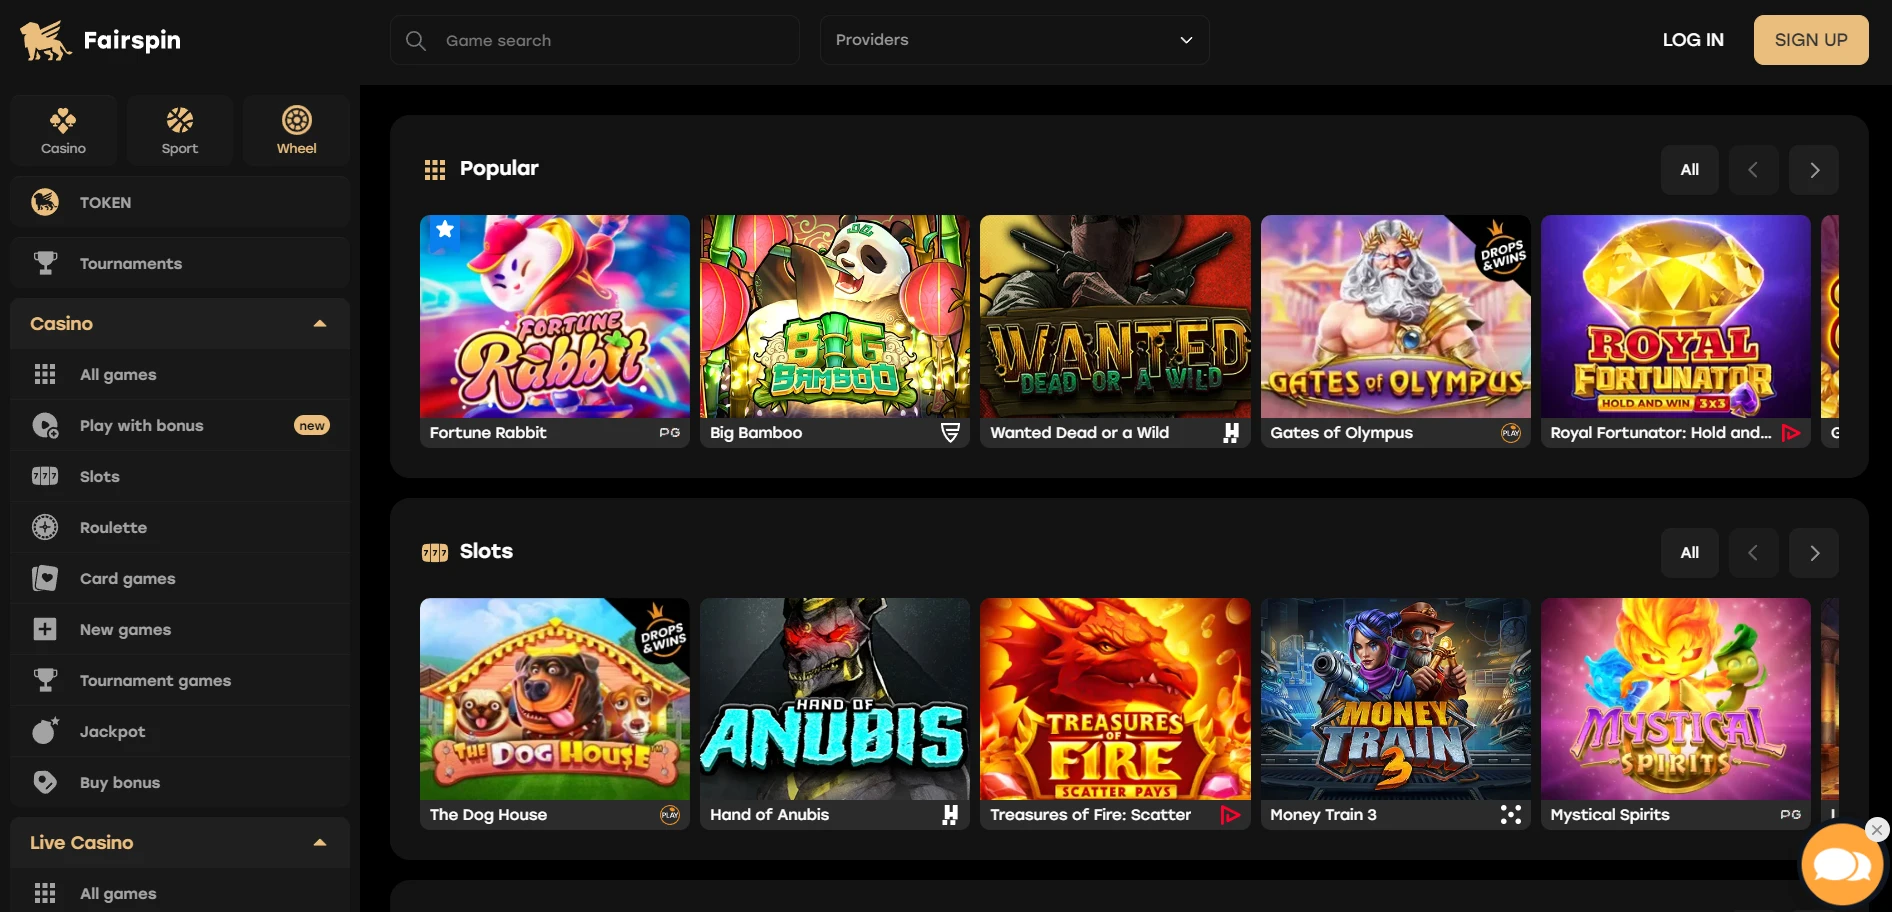Click provider icon on Treasures of Fire
The image size is (1892, 912).
(1231, 815)
